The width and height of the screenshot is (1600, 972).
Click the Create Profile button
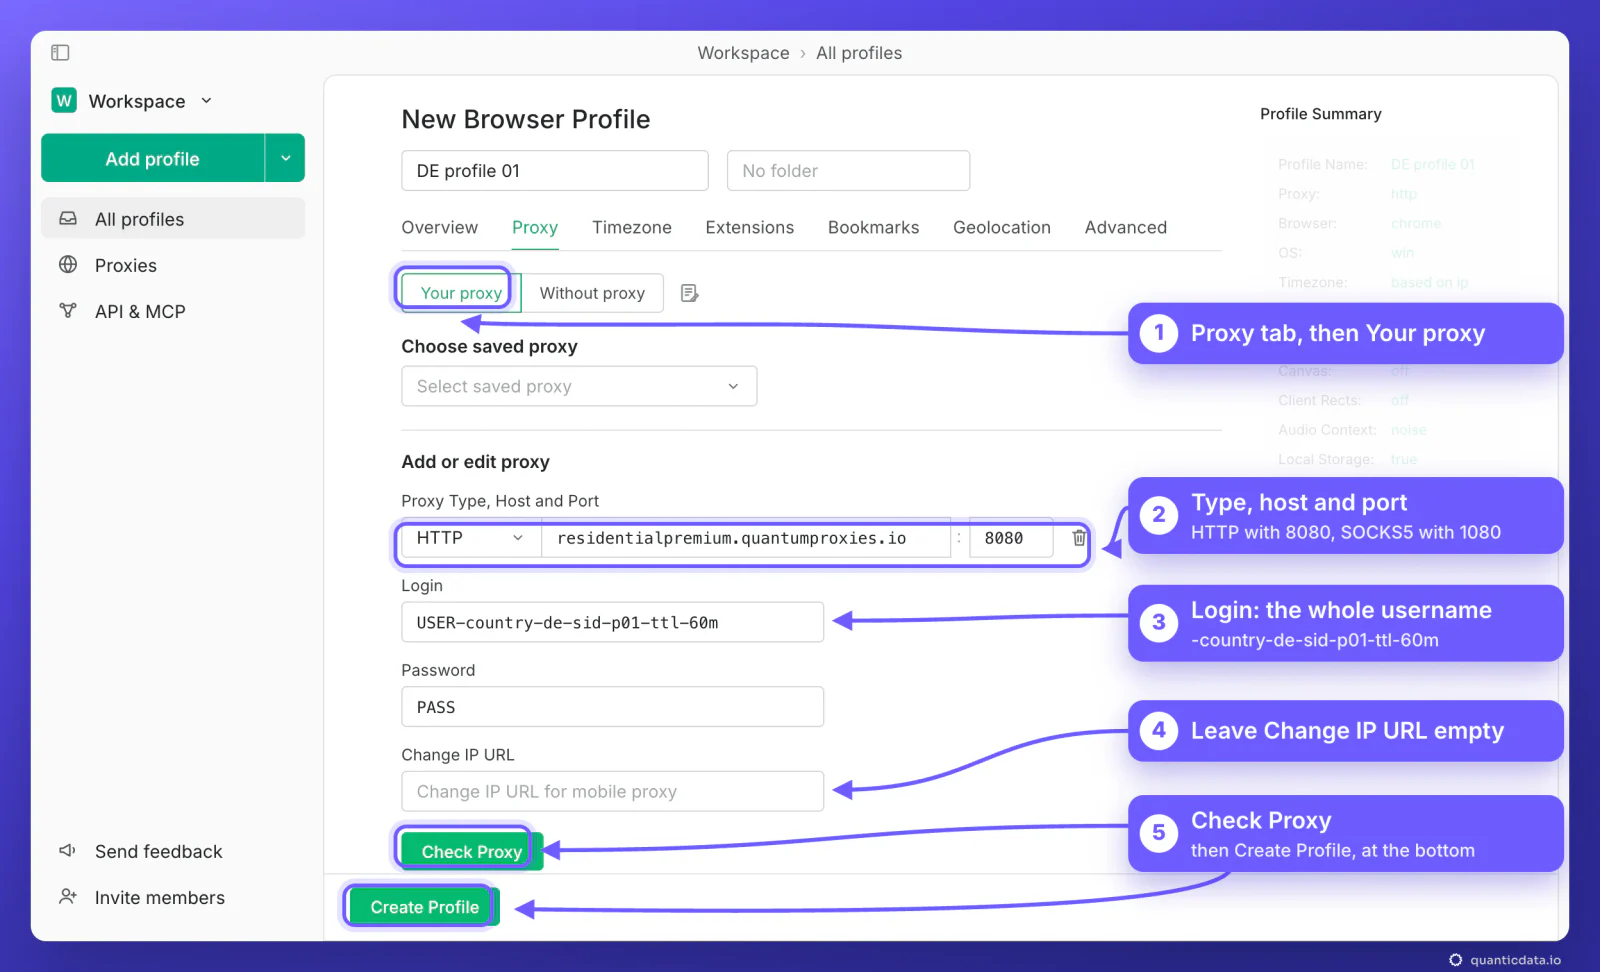(x=425, y=907)
